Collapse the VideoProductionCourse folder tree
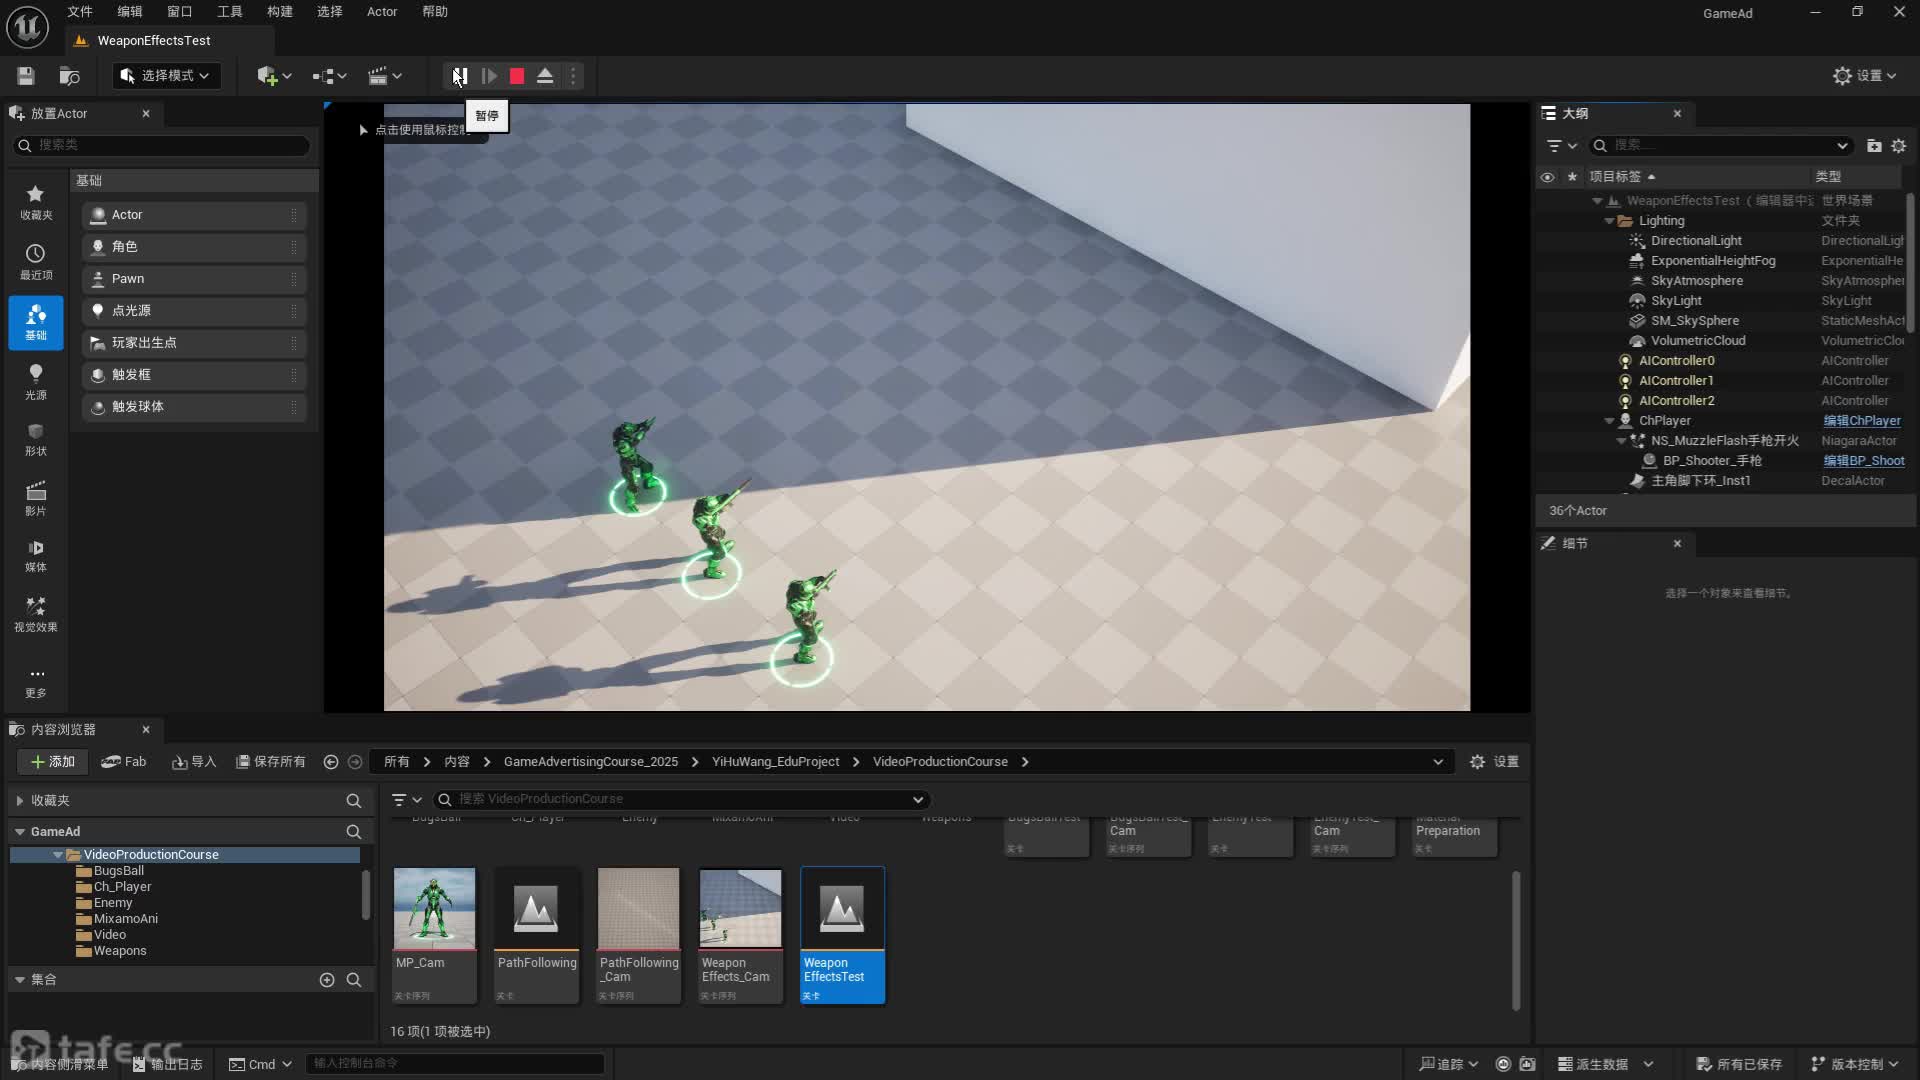1920x1080 pixels. (57, 855)
